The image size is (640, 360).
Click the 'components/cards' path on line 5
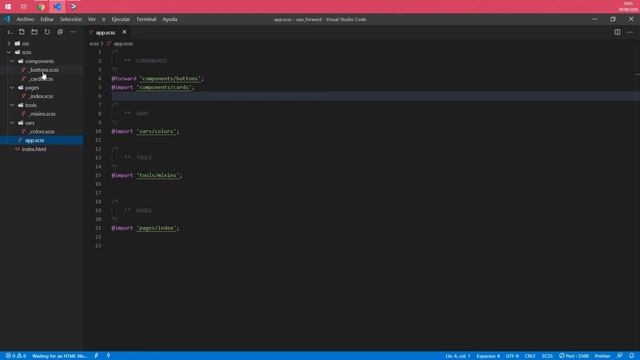(164, 87)
